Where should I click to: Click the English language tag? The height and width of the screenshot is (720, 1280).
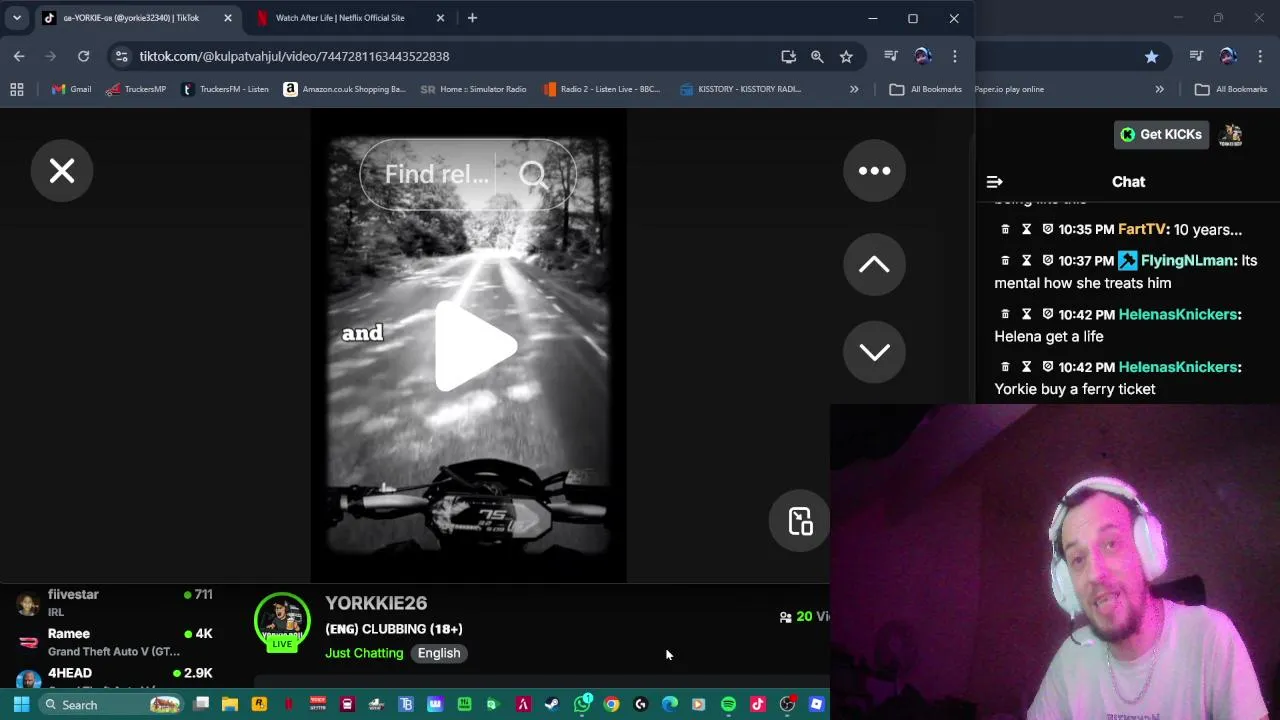point(439,653)
